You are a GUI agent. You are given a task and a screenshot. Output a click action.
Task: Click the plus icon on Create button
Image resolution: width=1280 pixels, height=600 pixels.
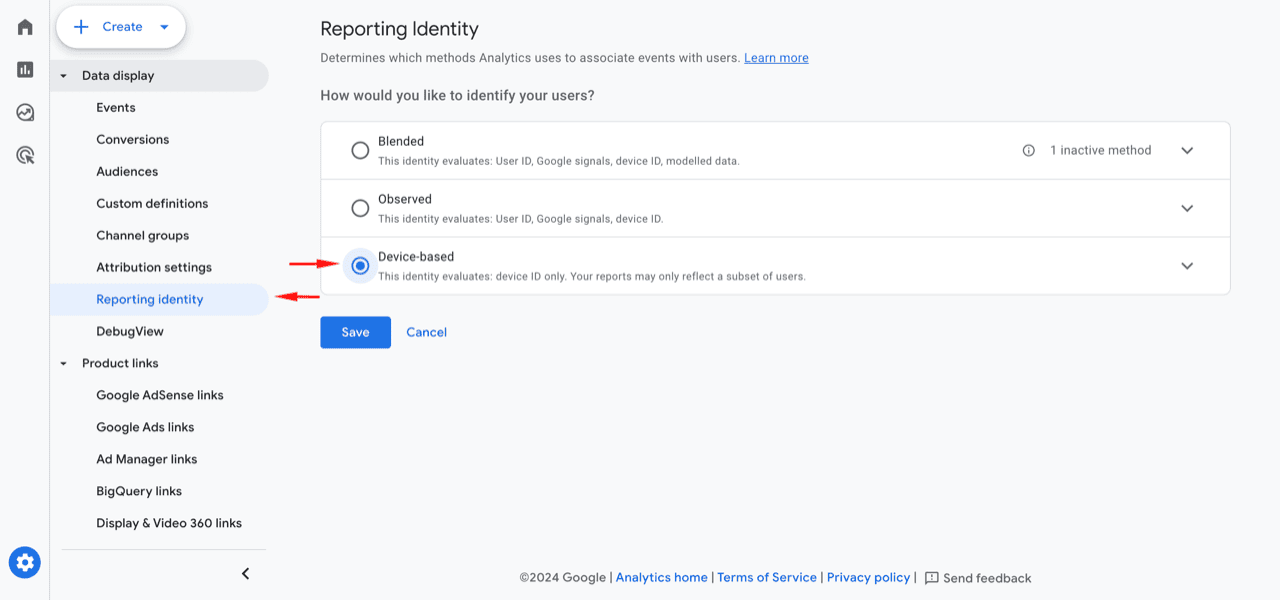82,27
